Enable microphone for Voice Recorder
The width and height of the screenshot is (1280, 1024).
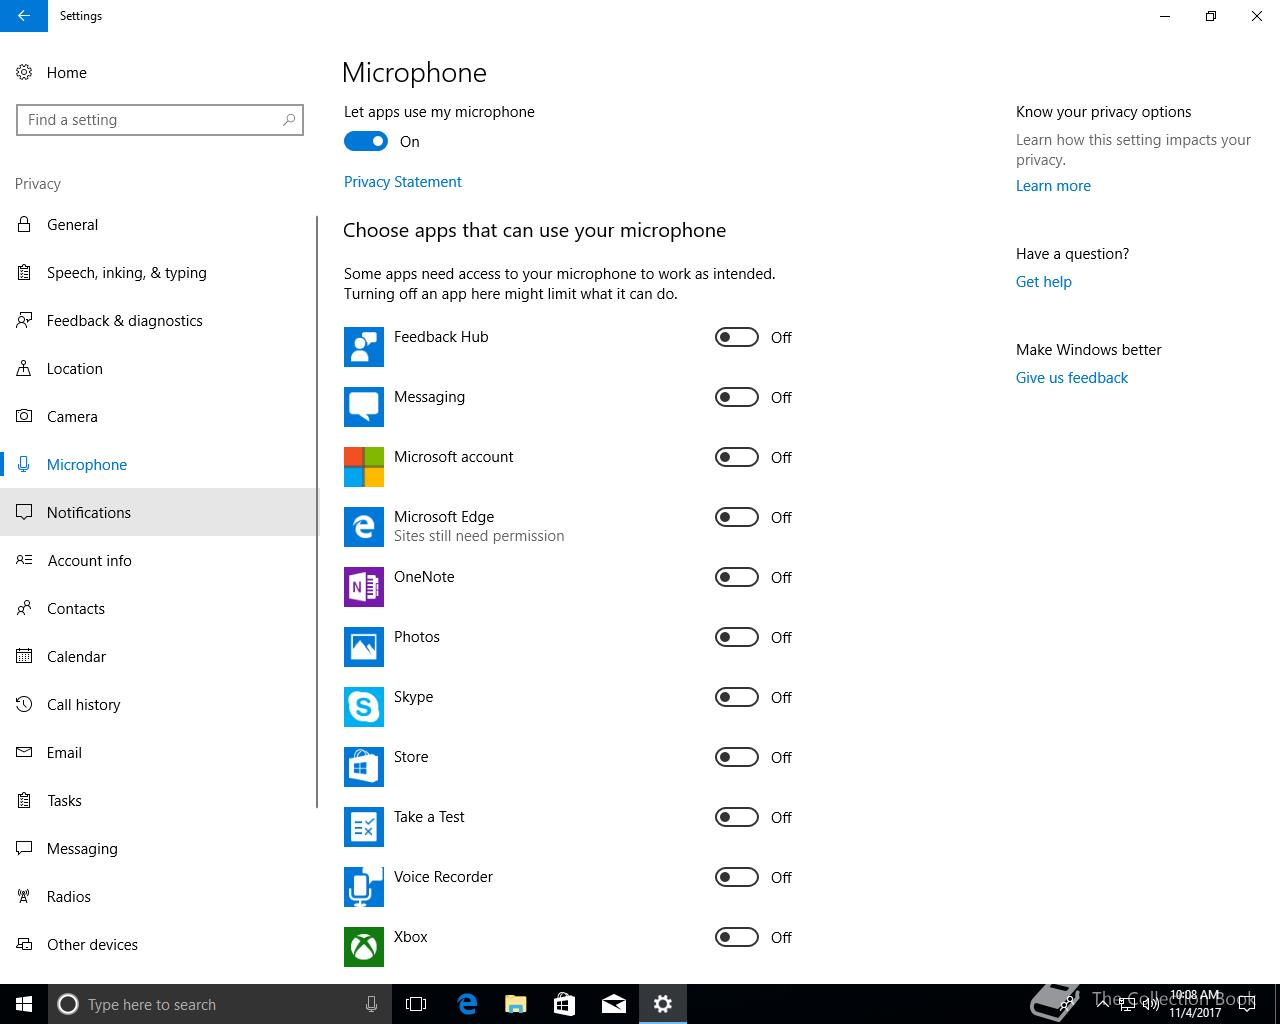(x=737, y=878)
